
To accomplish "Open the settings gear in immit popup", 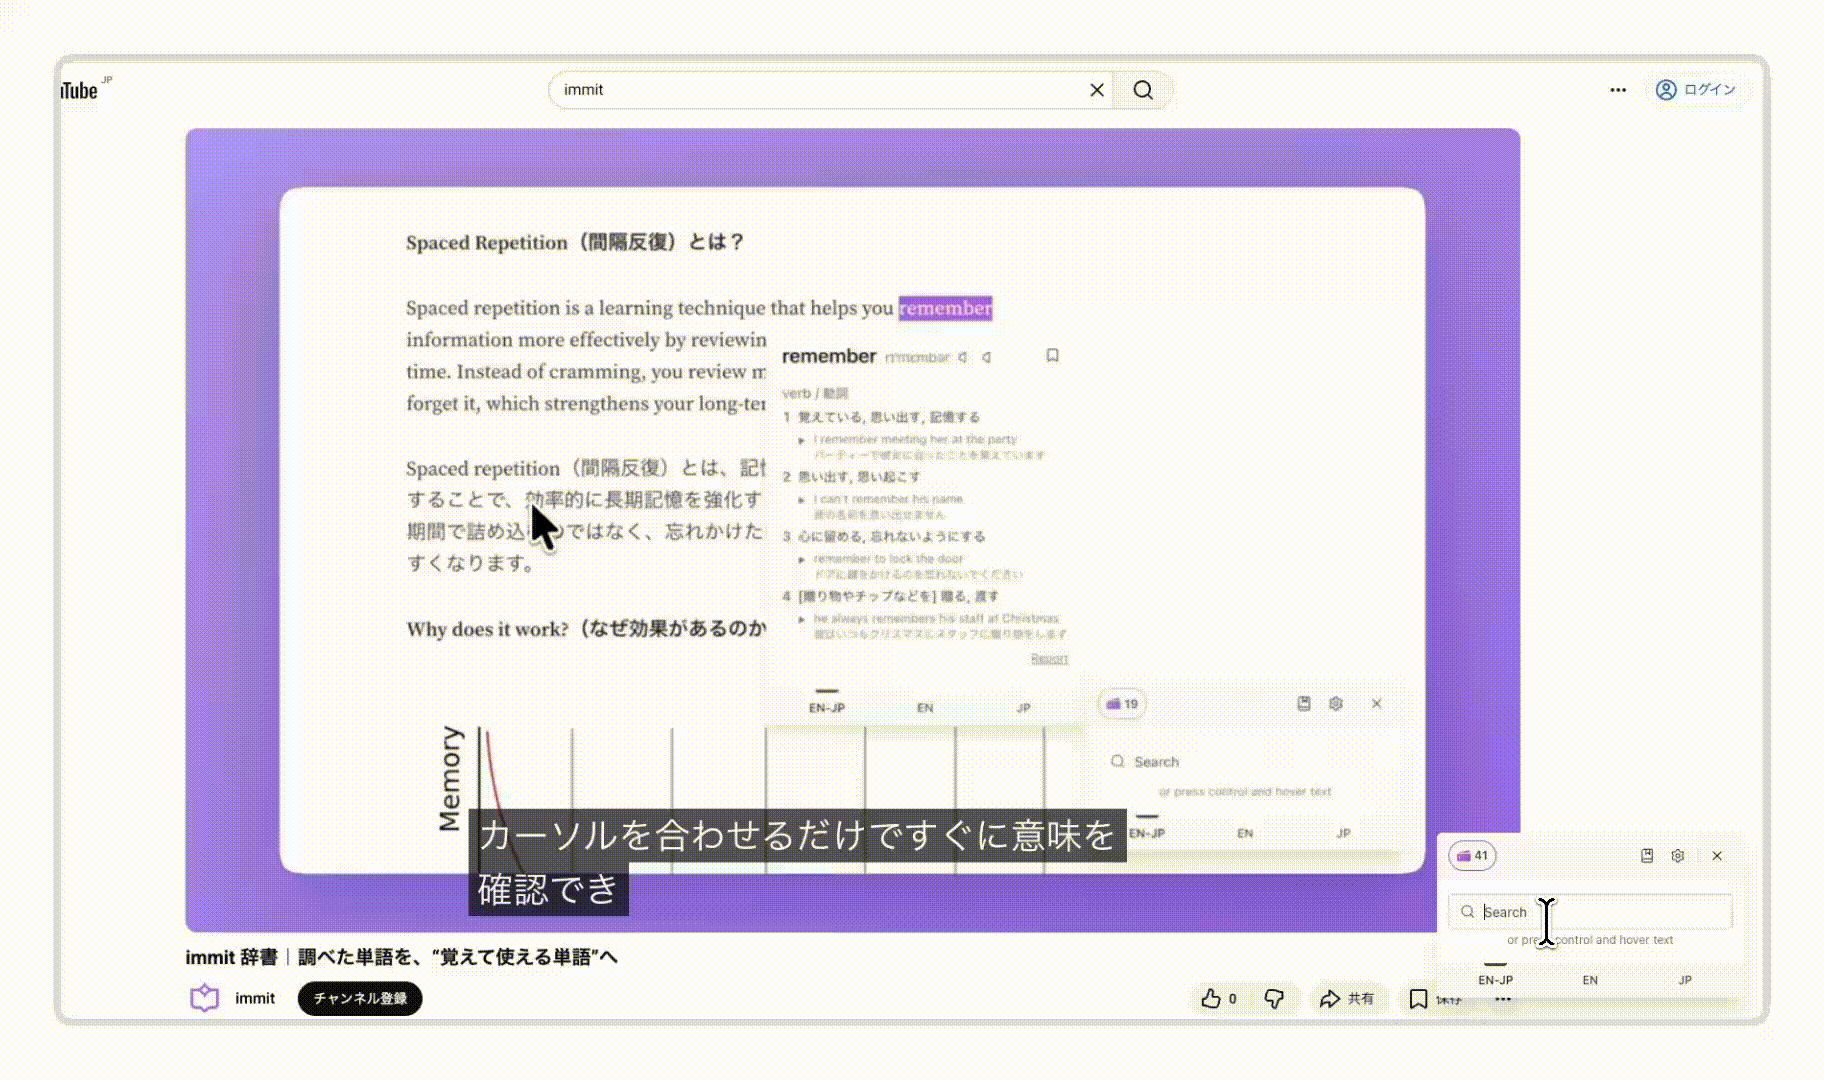I will 1678,856.
